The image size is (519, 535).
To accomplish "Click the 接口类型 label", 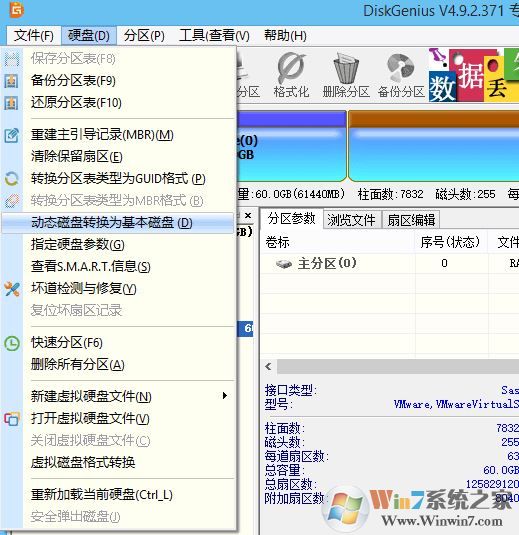I will pos(291,390).
